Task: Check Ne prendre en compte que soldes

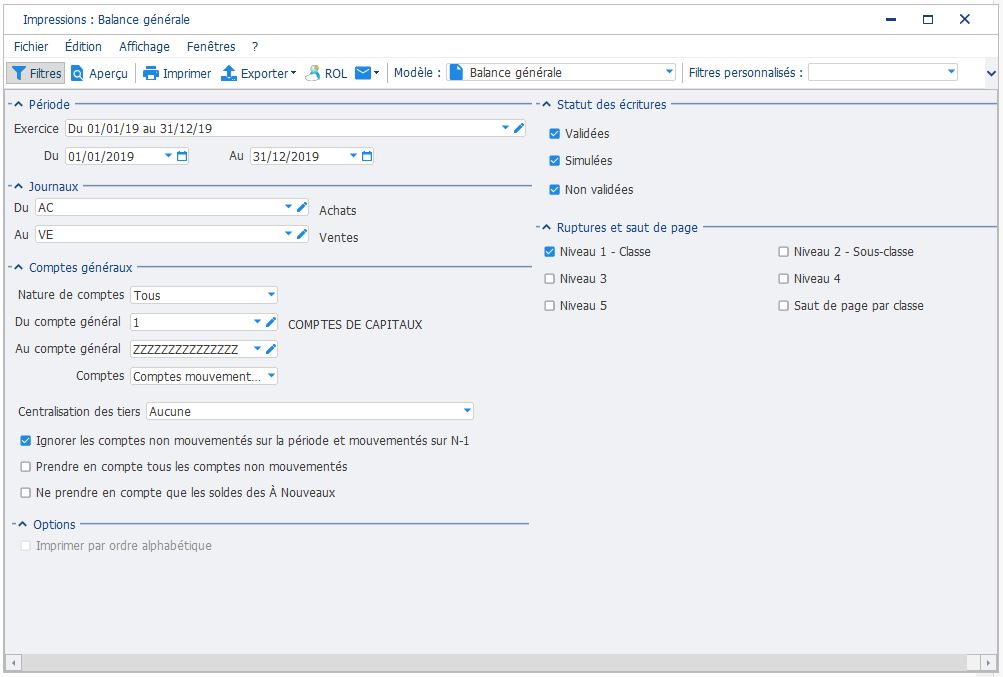Action: click(26, 493)
